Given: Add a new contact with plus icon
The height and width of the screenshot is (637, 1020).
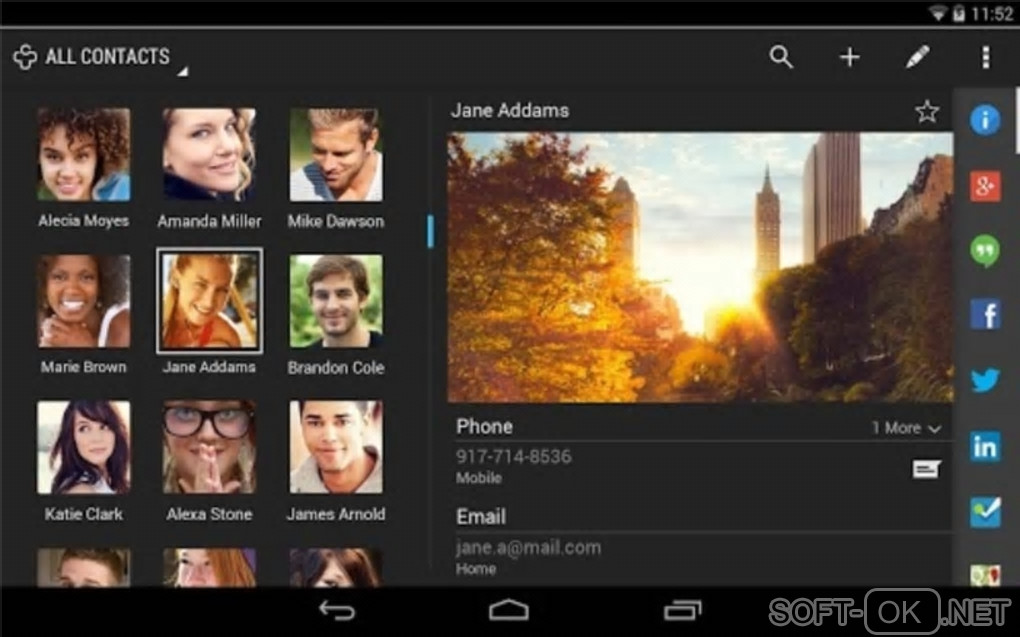Looking at the screenshot, I should click(849, 57).
